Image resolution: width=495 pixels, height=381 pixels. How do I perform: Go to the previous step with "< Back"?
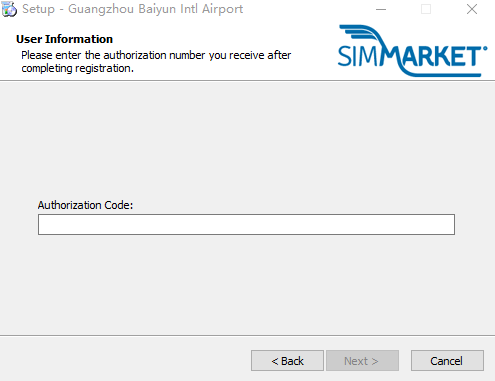pyautogui.click(x=287, y=360)
